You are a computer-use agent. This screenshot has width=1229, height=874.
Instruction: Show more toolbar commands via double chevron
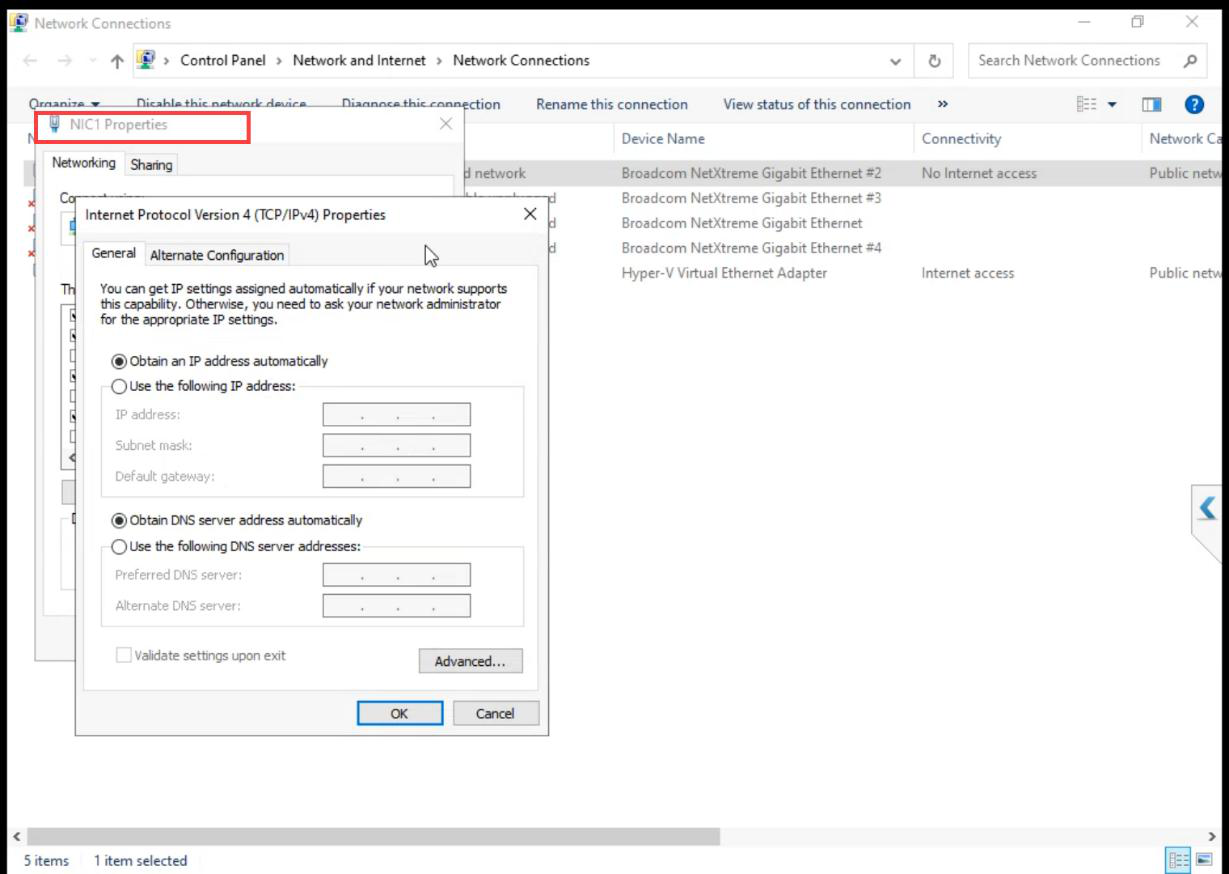tap(942, 104)
